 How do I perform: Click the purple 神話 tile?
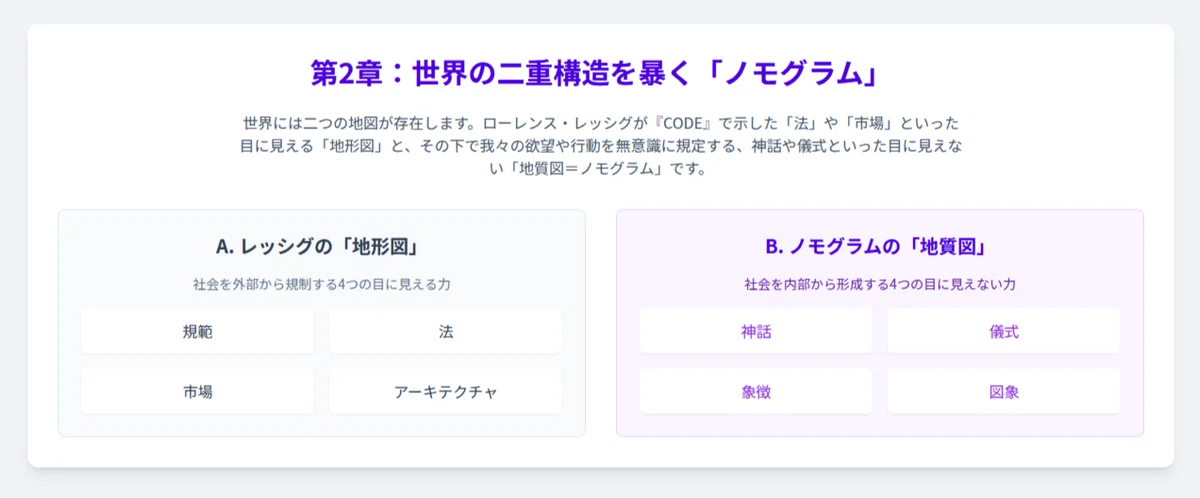(756, 331)
